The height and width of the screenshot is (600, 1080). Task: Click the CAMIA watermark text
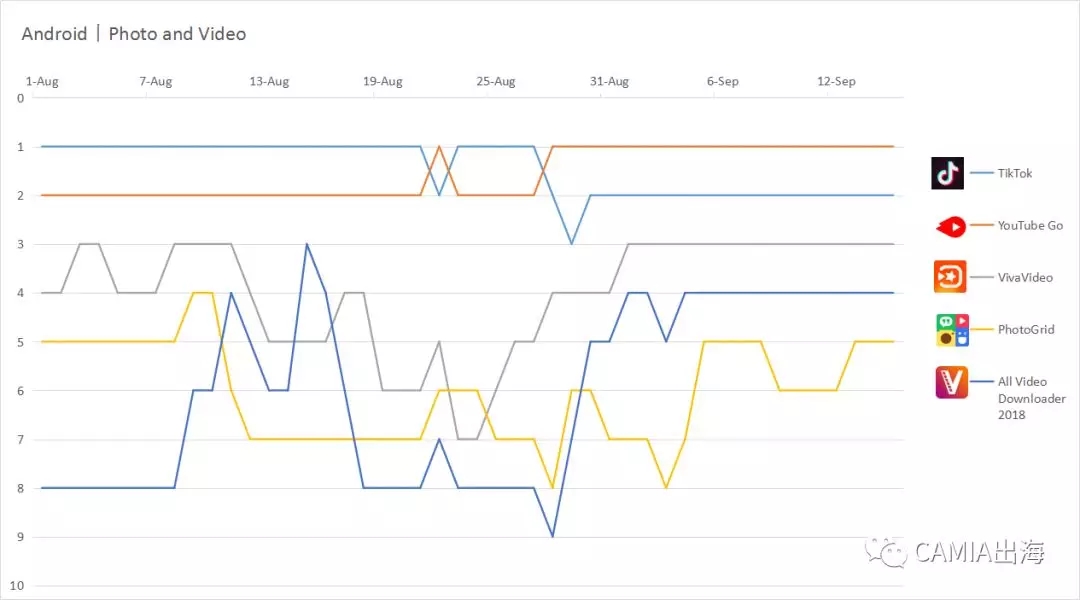(979, 552)
